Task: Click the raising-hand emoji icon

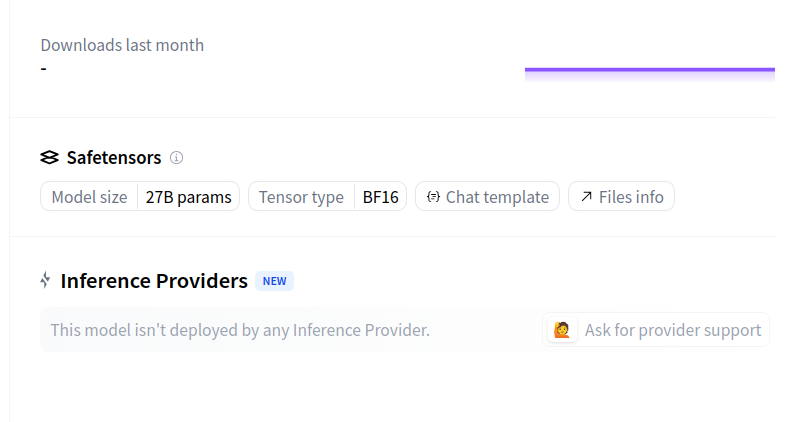Action: (x=562, y=330)
